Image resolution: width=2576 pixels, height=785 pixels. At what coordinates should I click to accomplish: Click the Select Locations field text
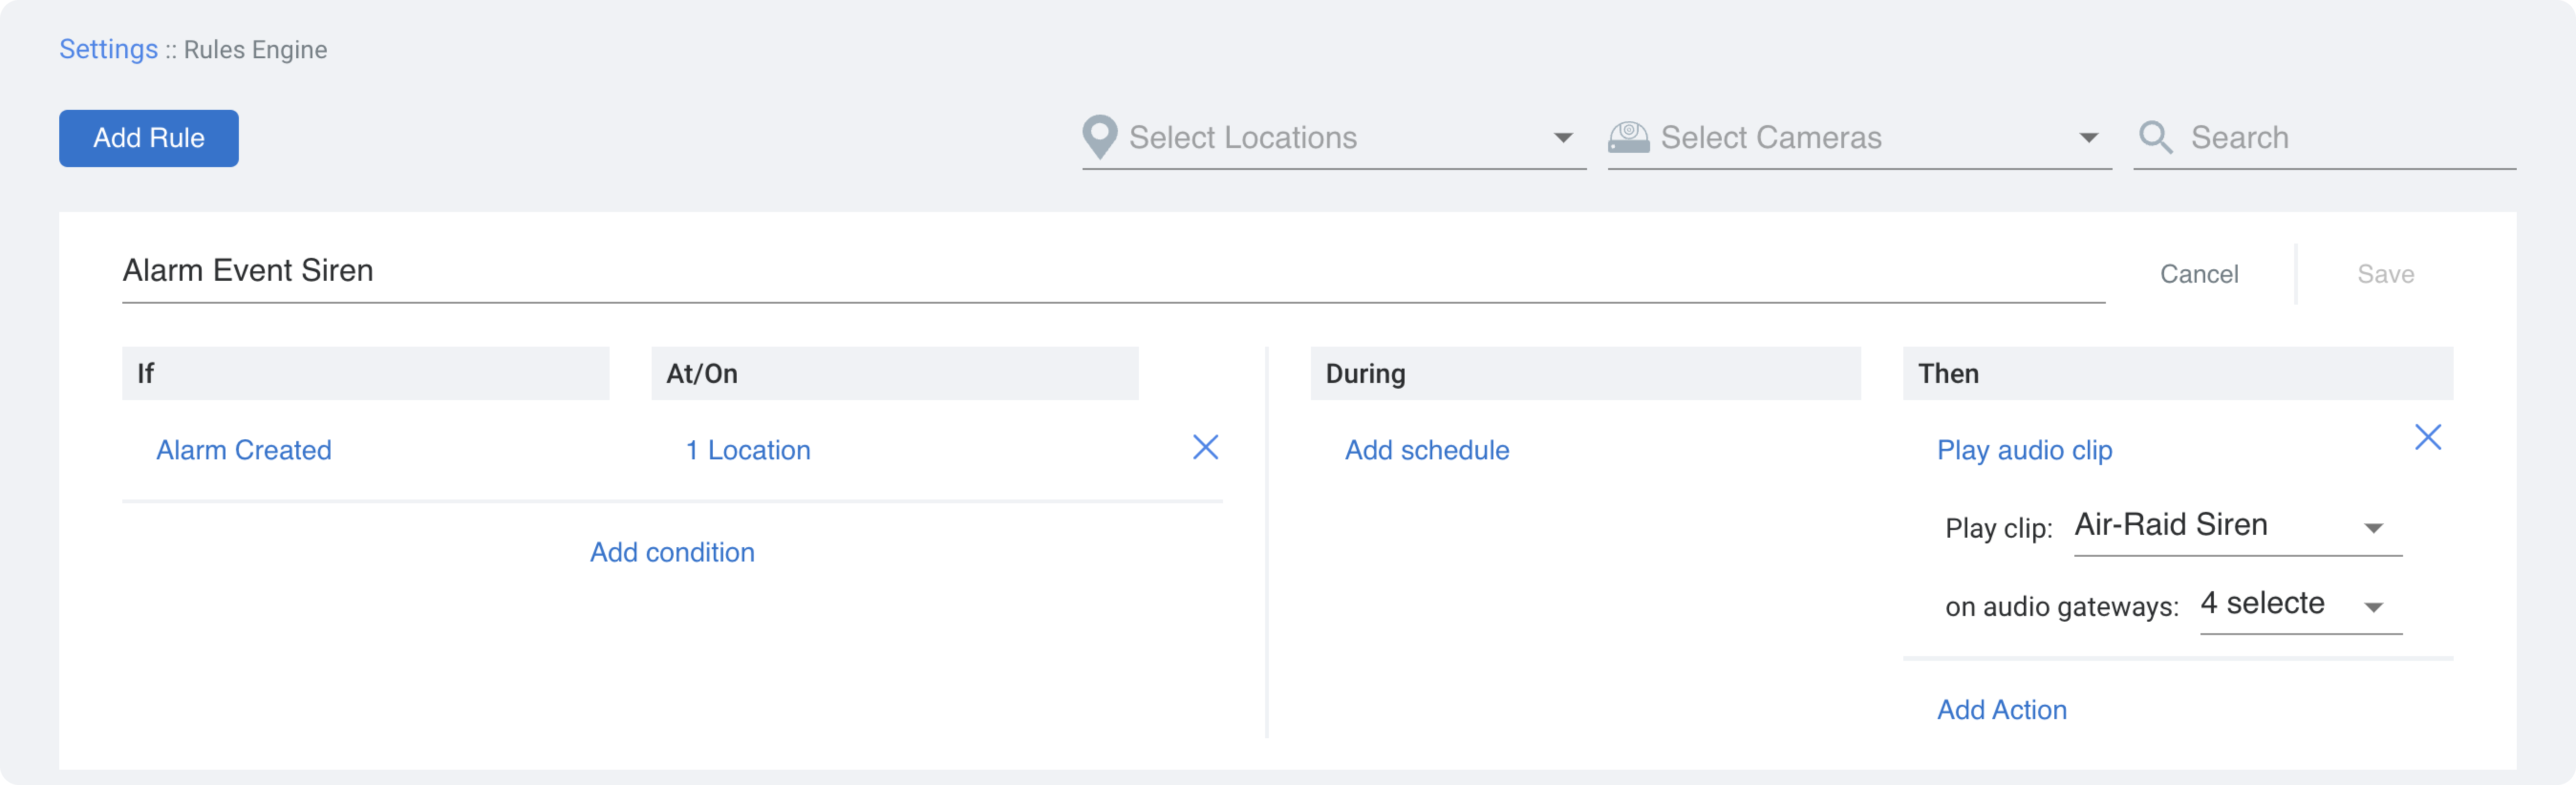click(x=1242, y=137)
